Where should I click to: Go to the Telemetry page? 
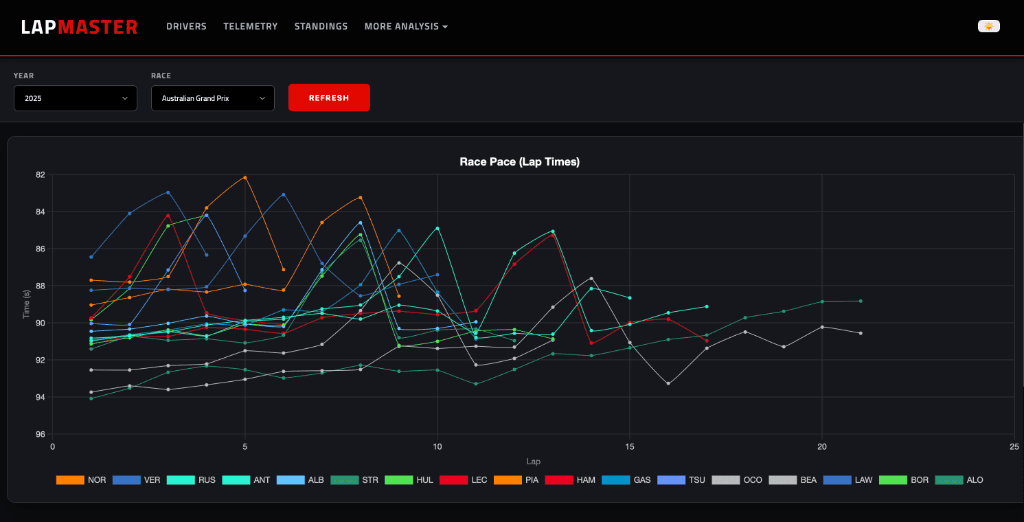point(250,26)
